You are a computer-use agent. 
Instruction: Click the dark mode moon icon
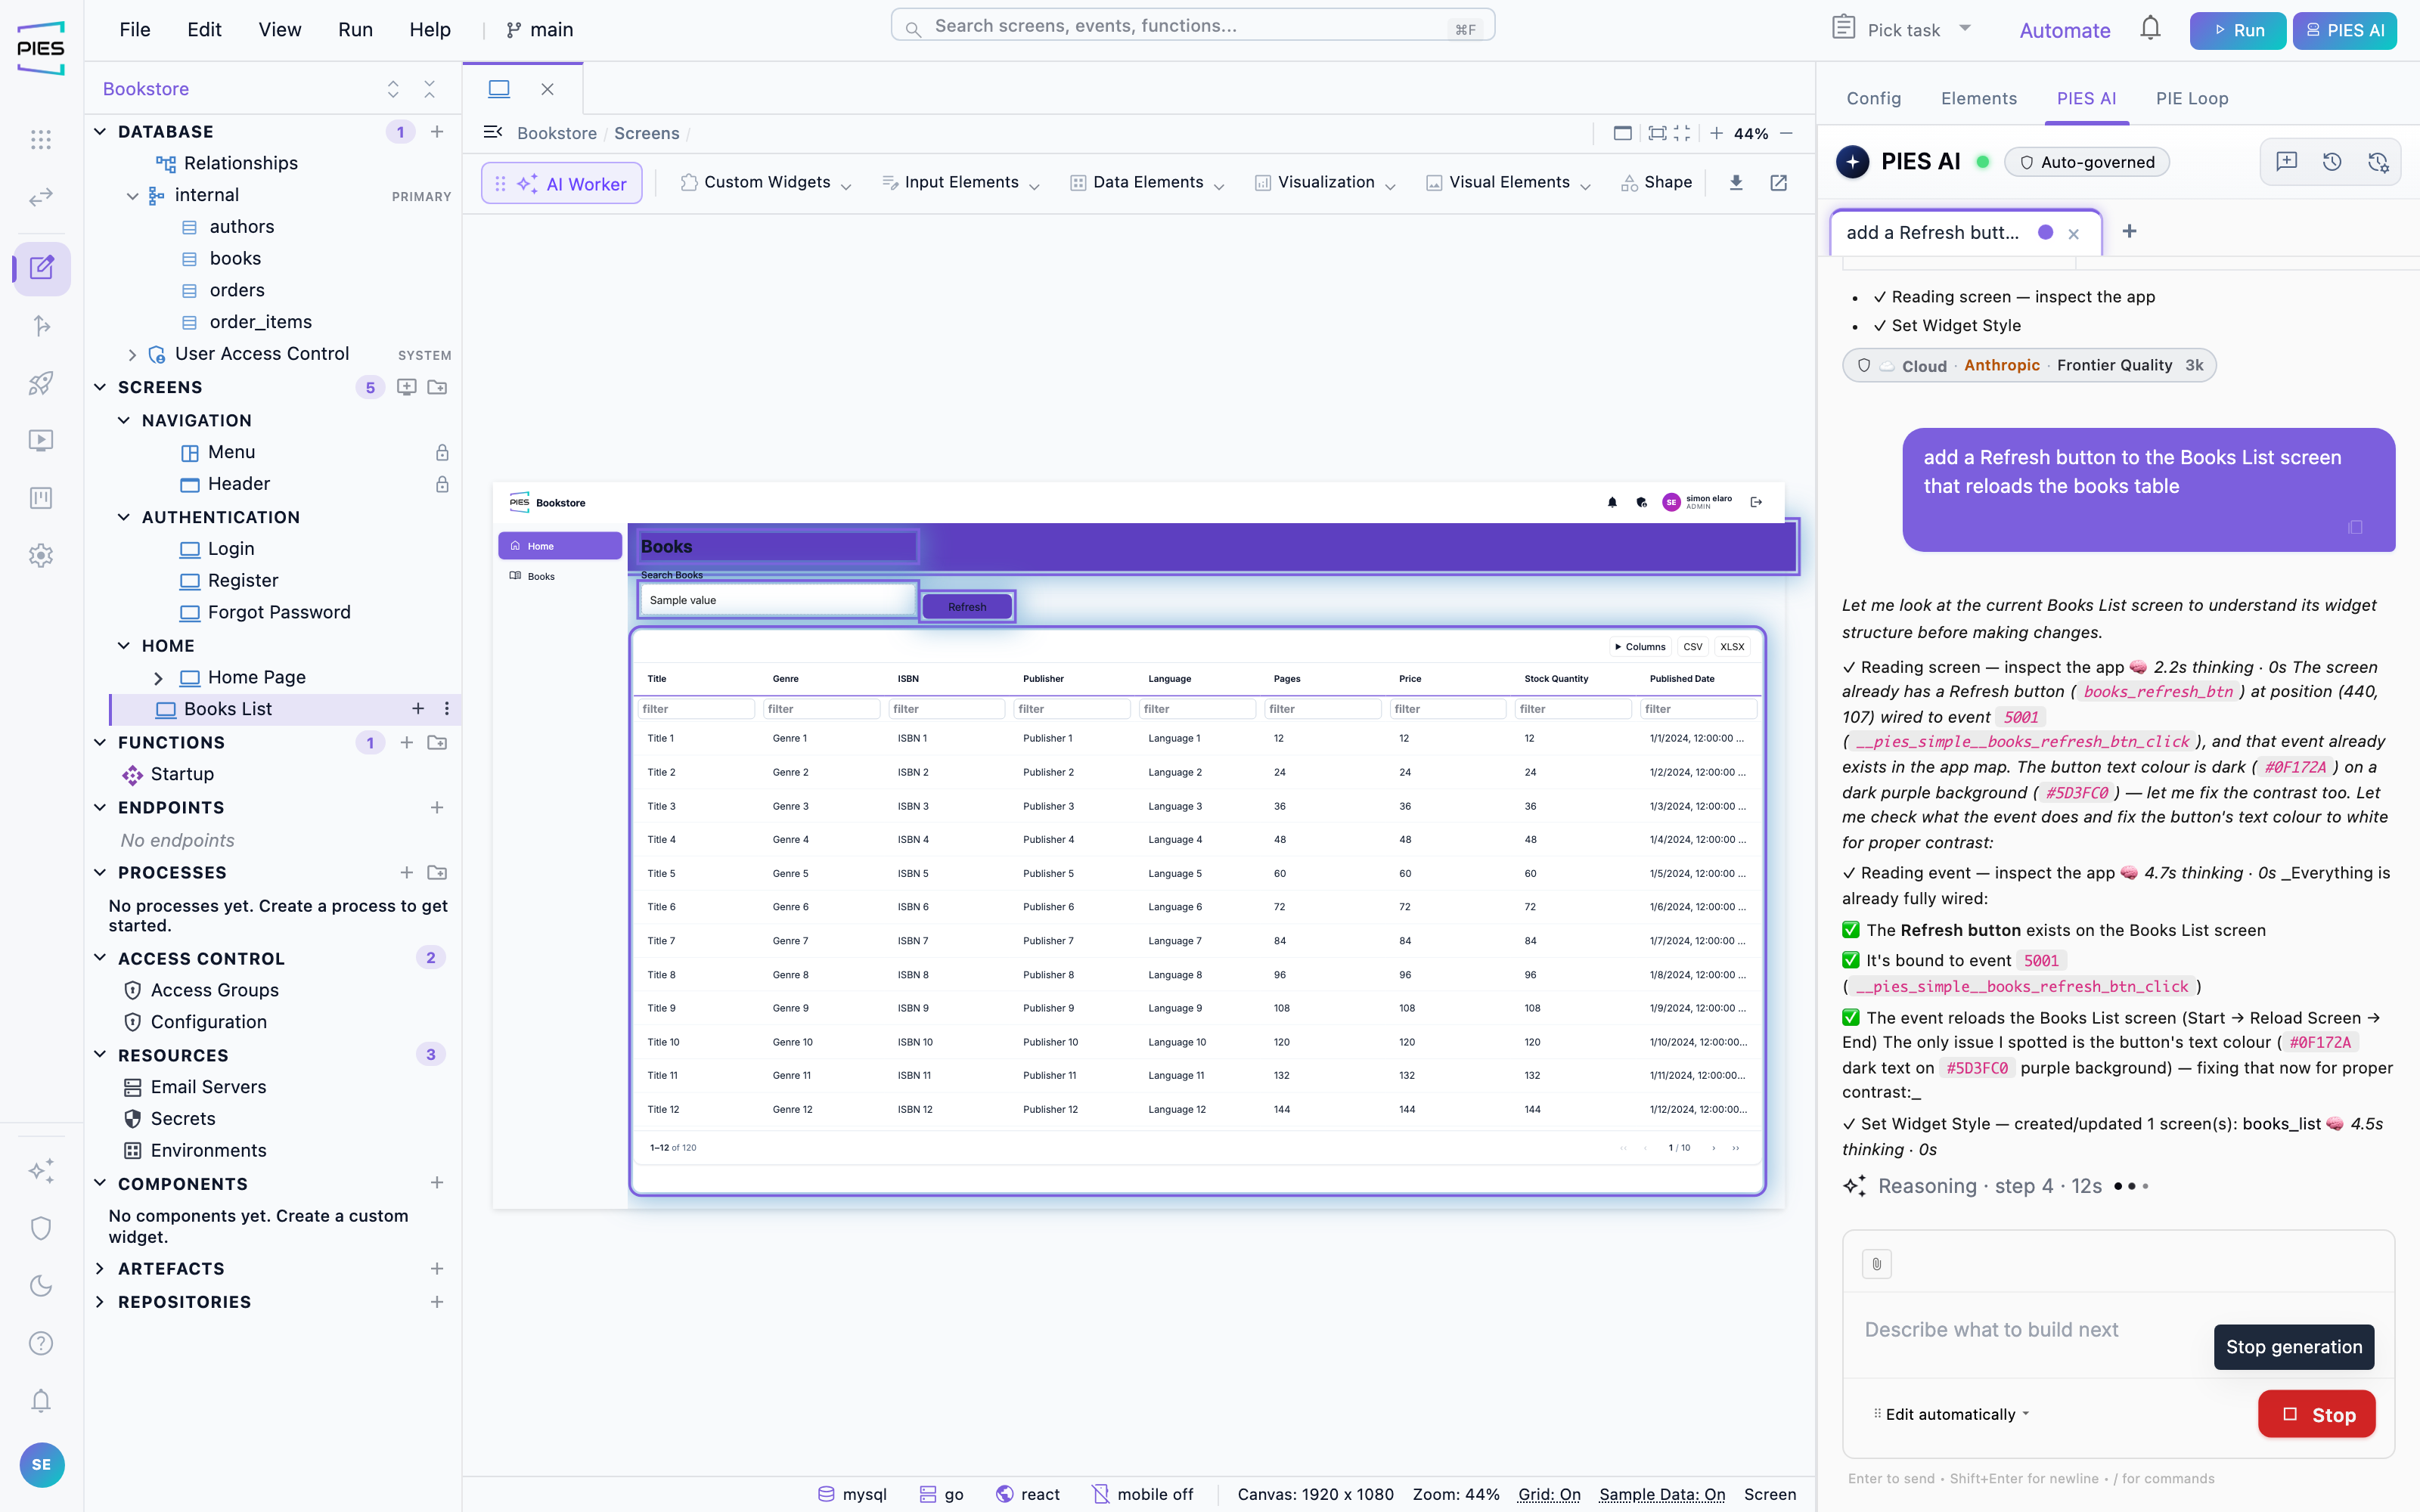(41, 1286)
